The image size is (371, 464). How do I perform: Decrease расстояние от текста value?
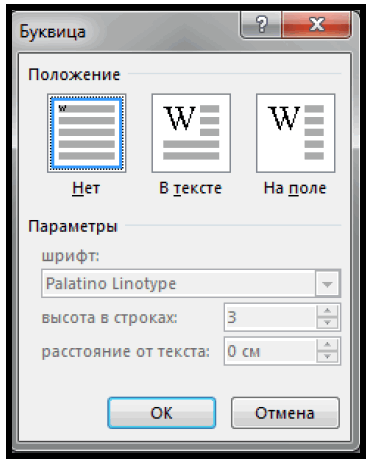click(x=327, y=357)
